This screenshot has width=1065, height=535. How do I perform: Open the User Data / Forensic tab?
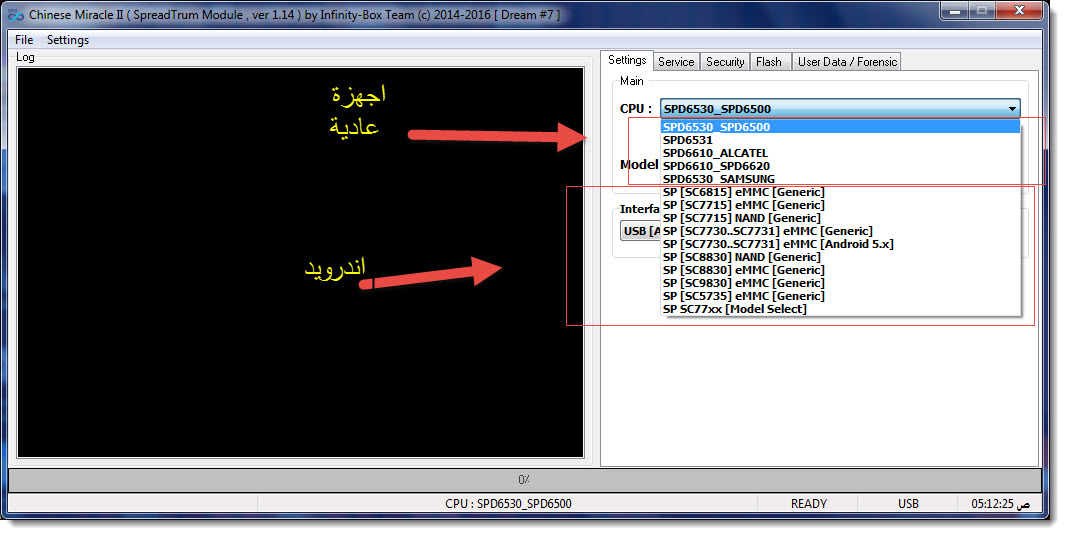click(847, 62)
